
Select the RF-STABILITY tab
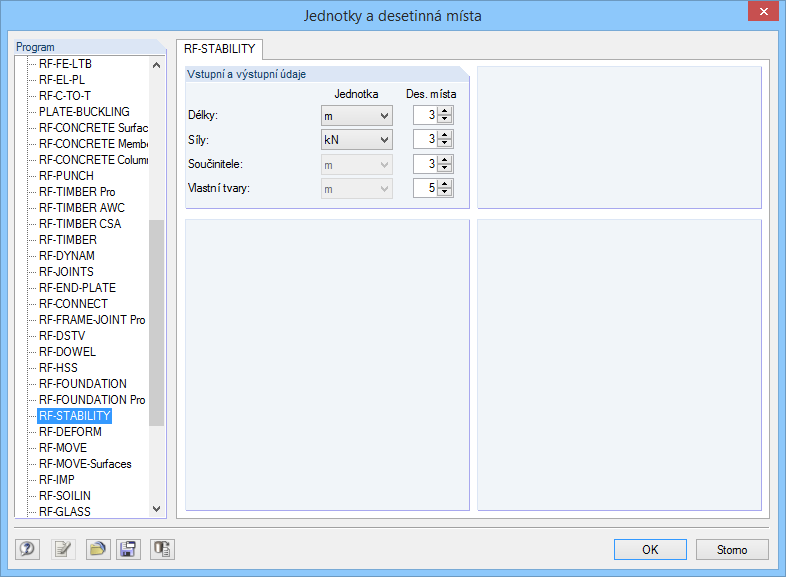[220, 49]
